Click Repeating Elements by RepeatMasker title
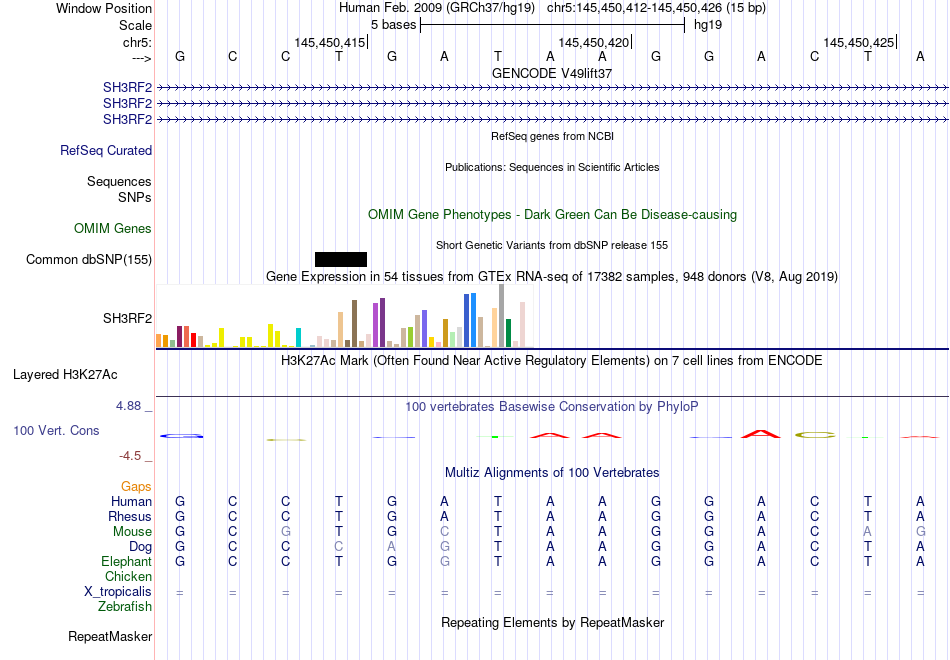The width and height of the screenshot is (950, 660). pyautogui.click(x=553, y=622)
